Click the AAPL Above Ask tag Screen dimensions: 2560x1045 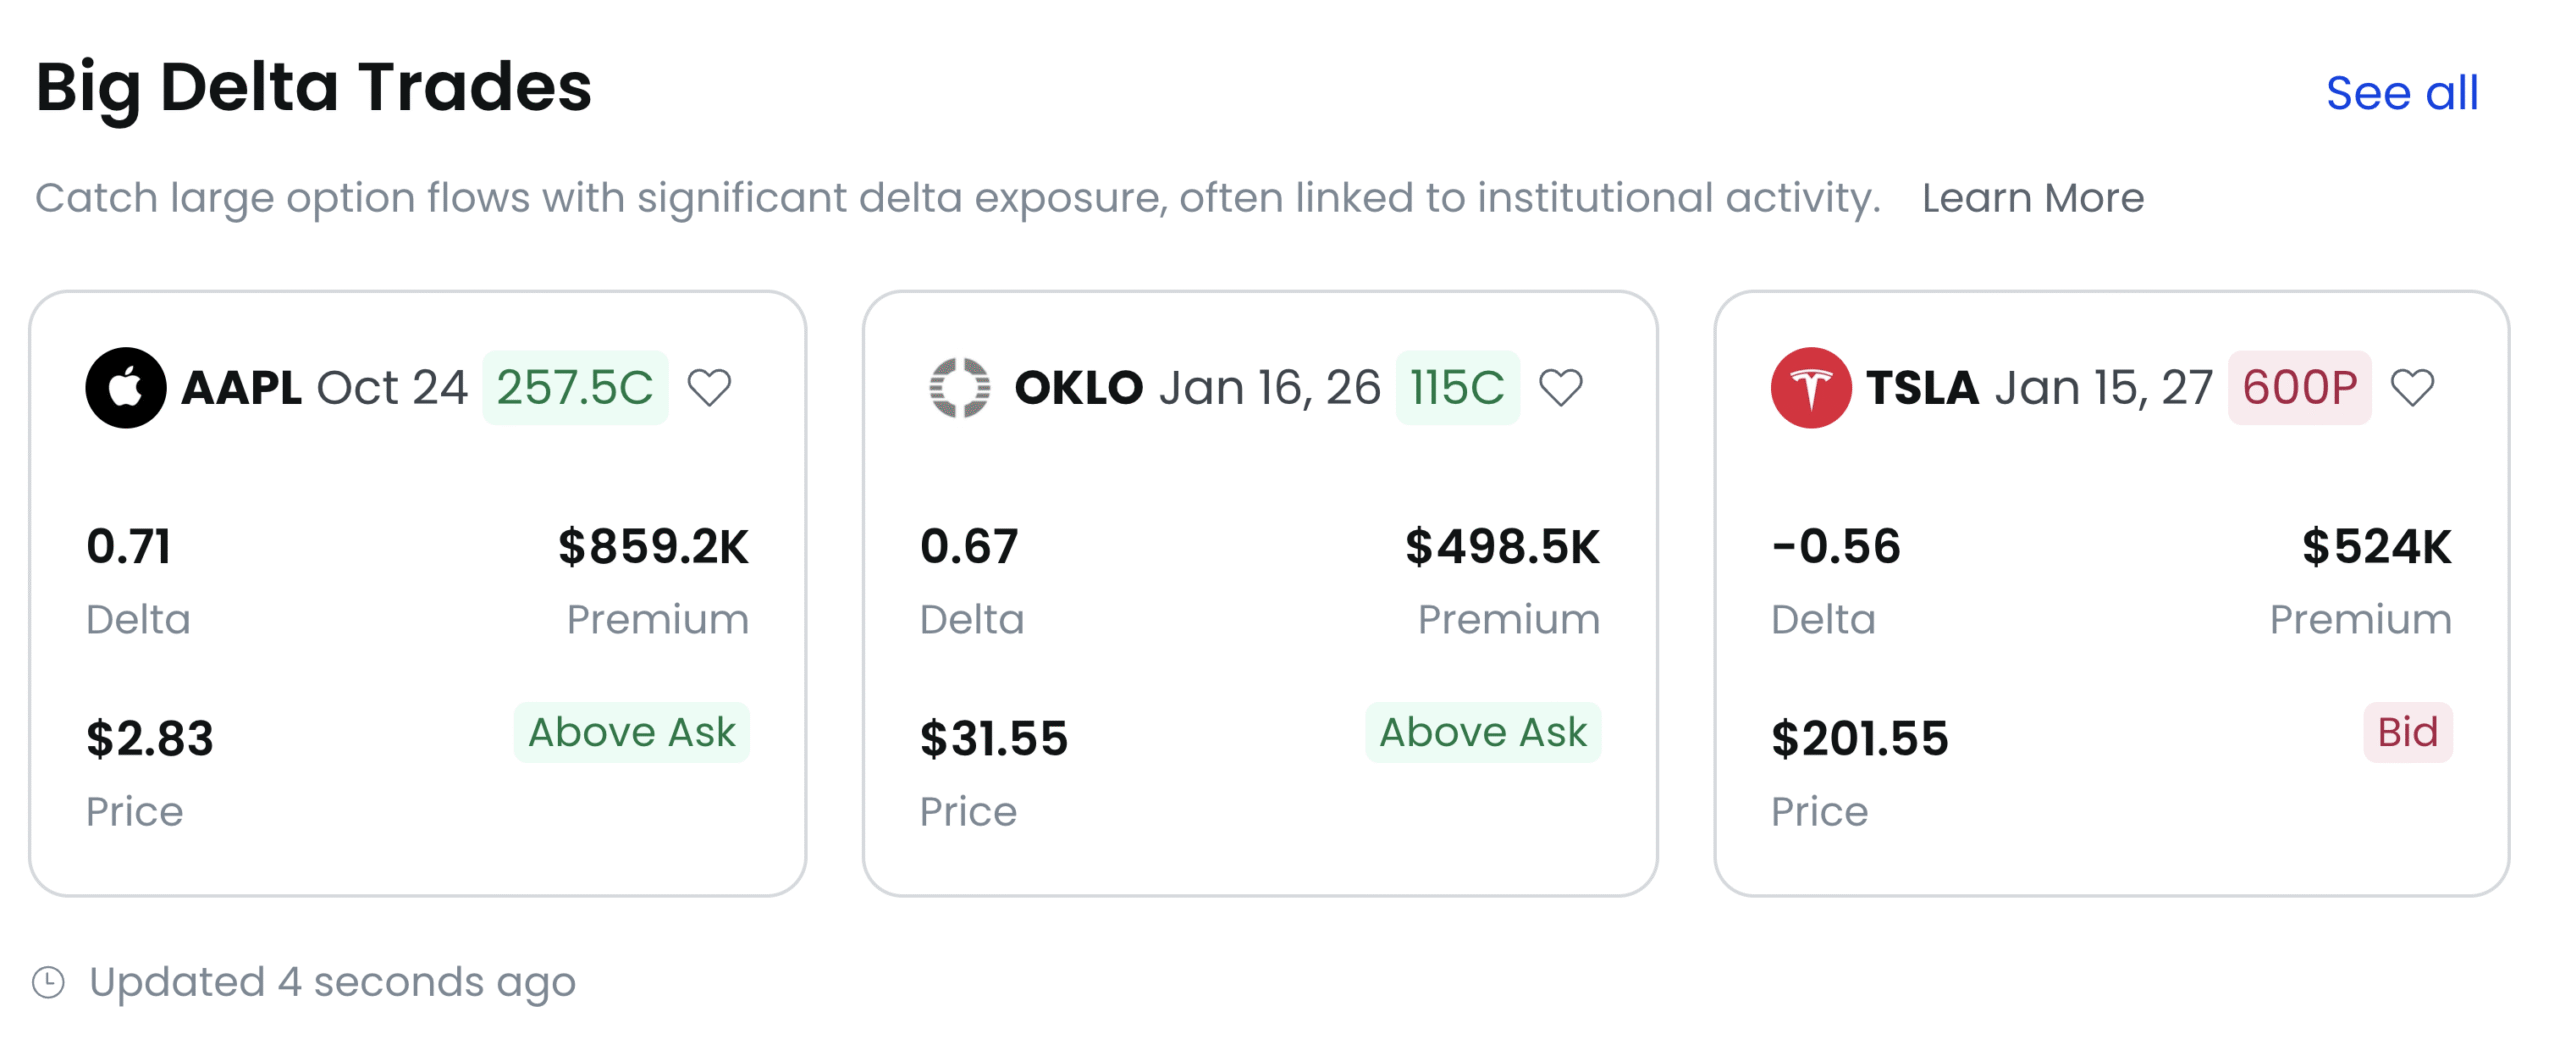click(631, 732)
